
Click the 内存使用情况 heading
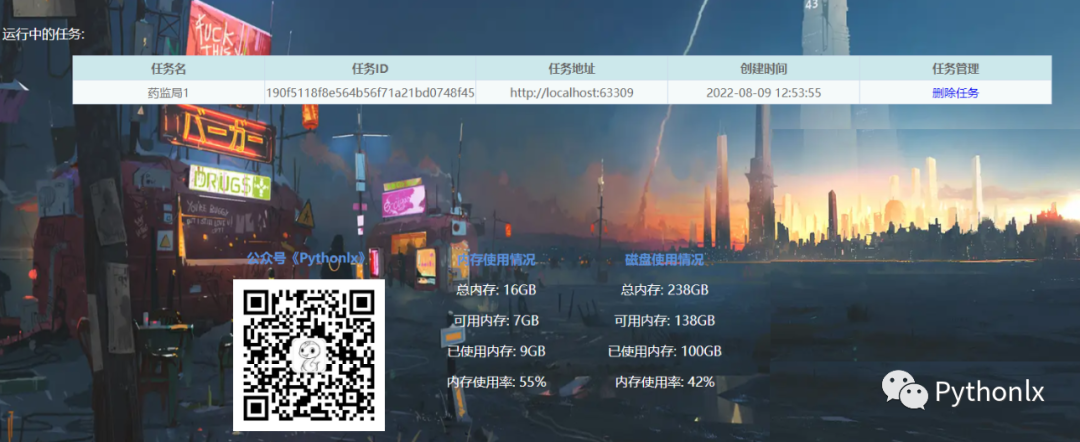pos(496,260)
